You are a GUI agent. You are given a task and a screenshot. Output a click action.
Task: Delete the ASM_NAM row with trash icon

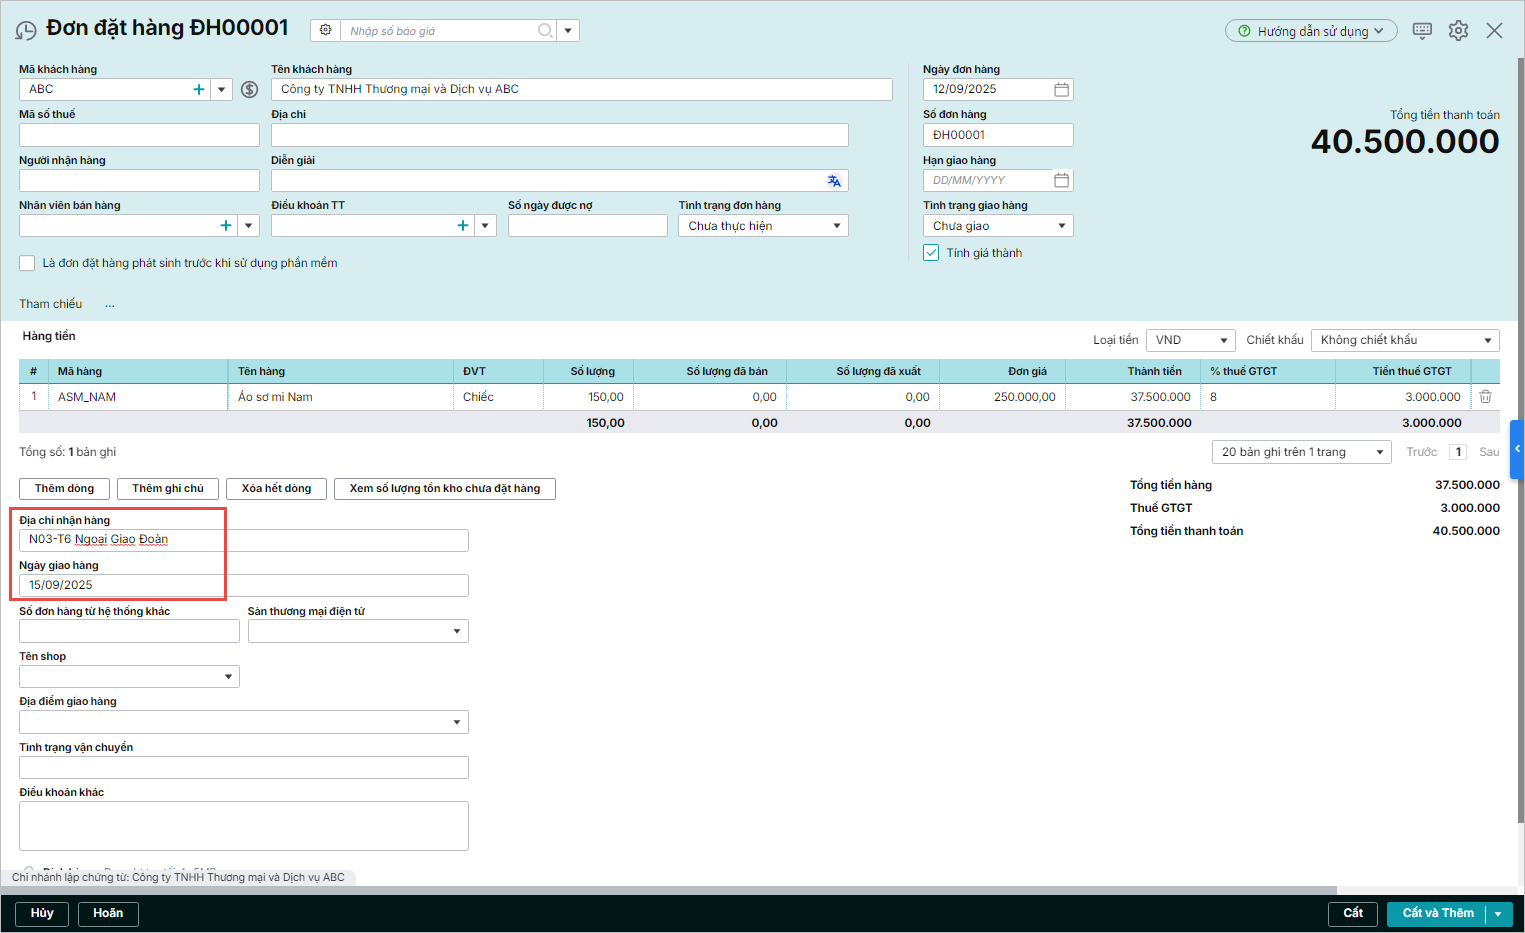coord(1485,397)
